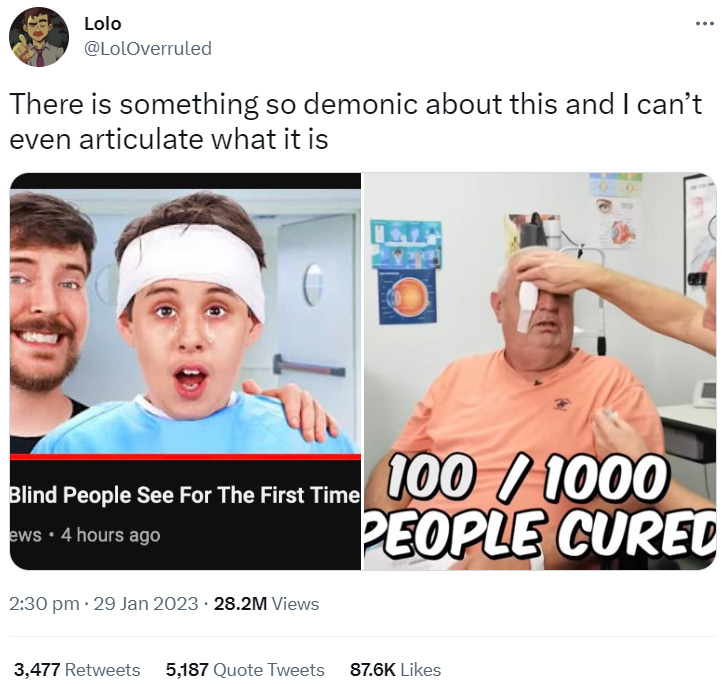Open the 2:30 pm tweet timestamp
Image resolution: width=728 pixels, height=696 pixels.
click(44, 604)
